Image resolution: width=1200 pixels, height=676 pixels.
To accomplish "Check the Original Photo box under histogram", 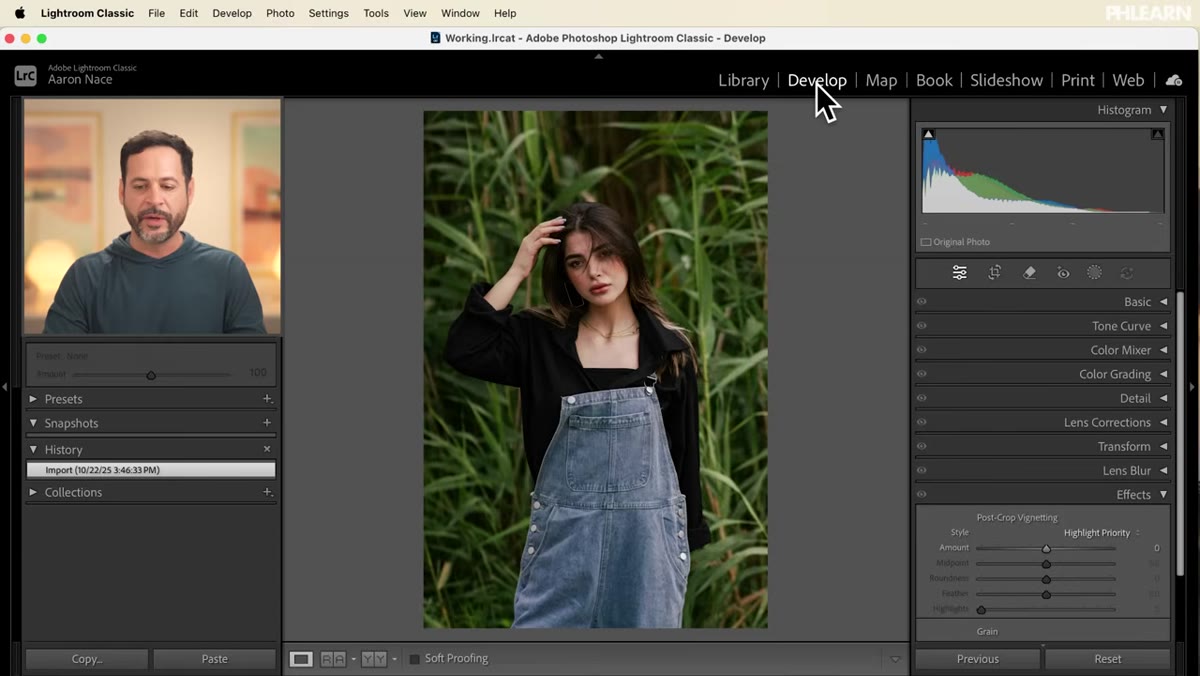I will (x=926, y=242).
